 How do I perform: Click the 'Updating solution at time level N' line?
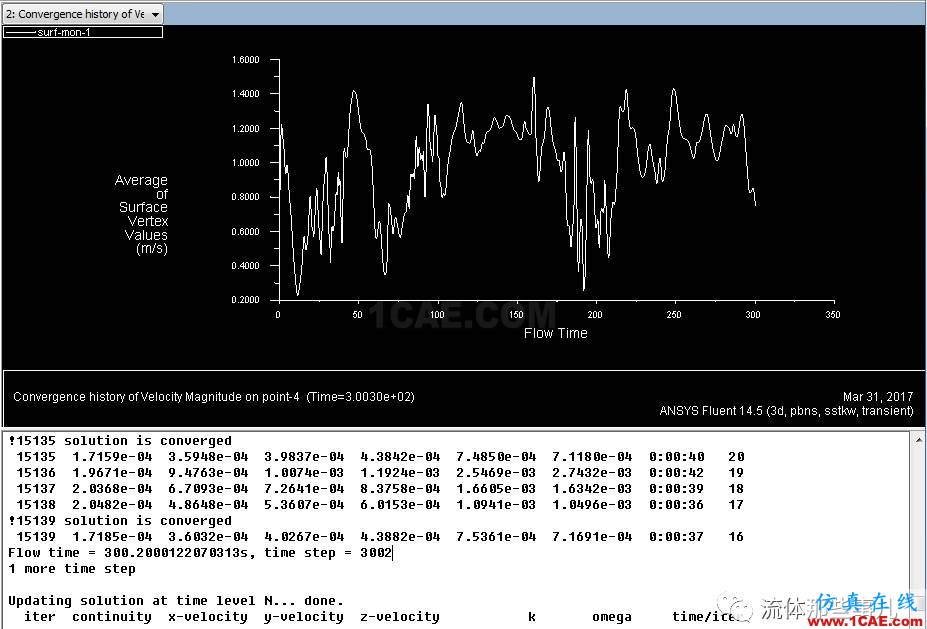(176, 601)
